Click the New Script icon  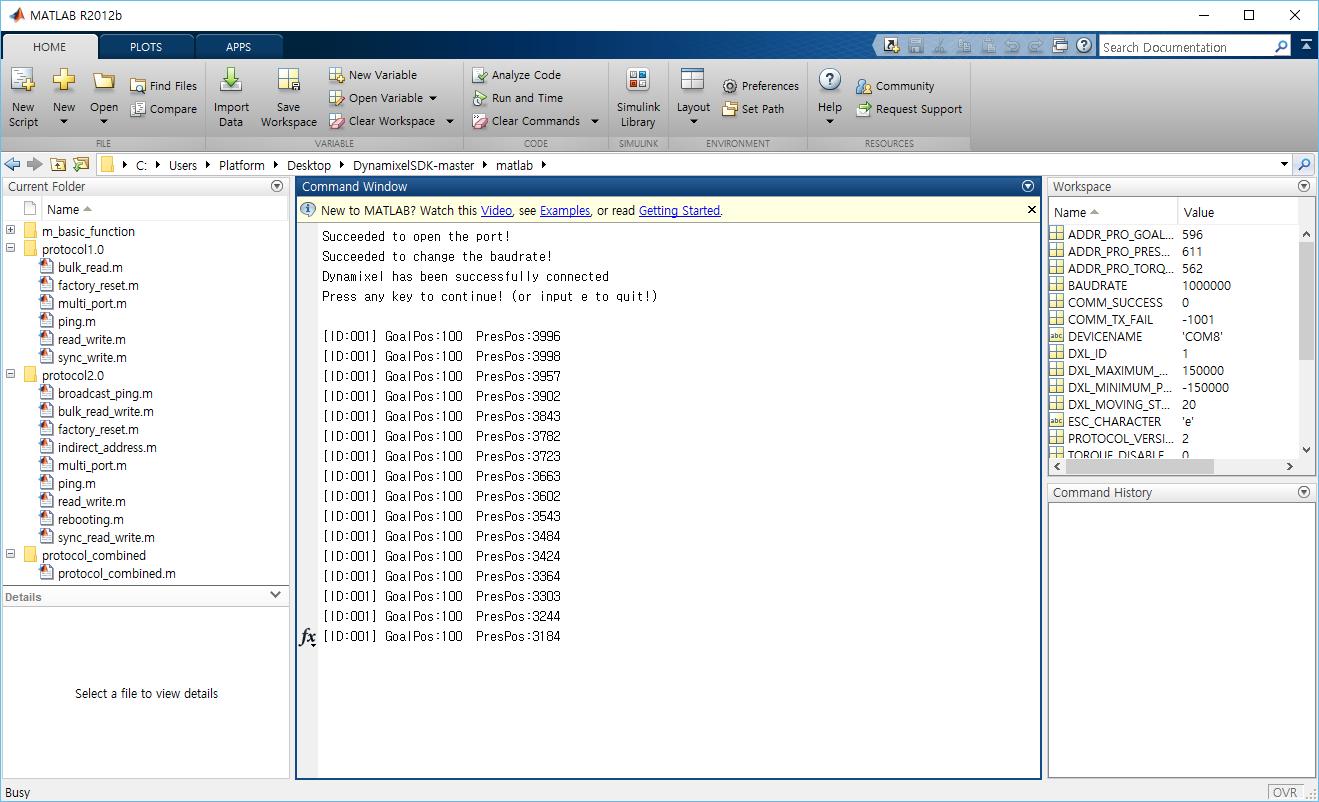pos(23,97)
